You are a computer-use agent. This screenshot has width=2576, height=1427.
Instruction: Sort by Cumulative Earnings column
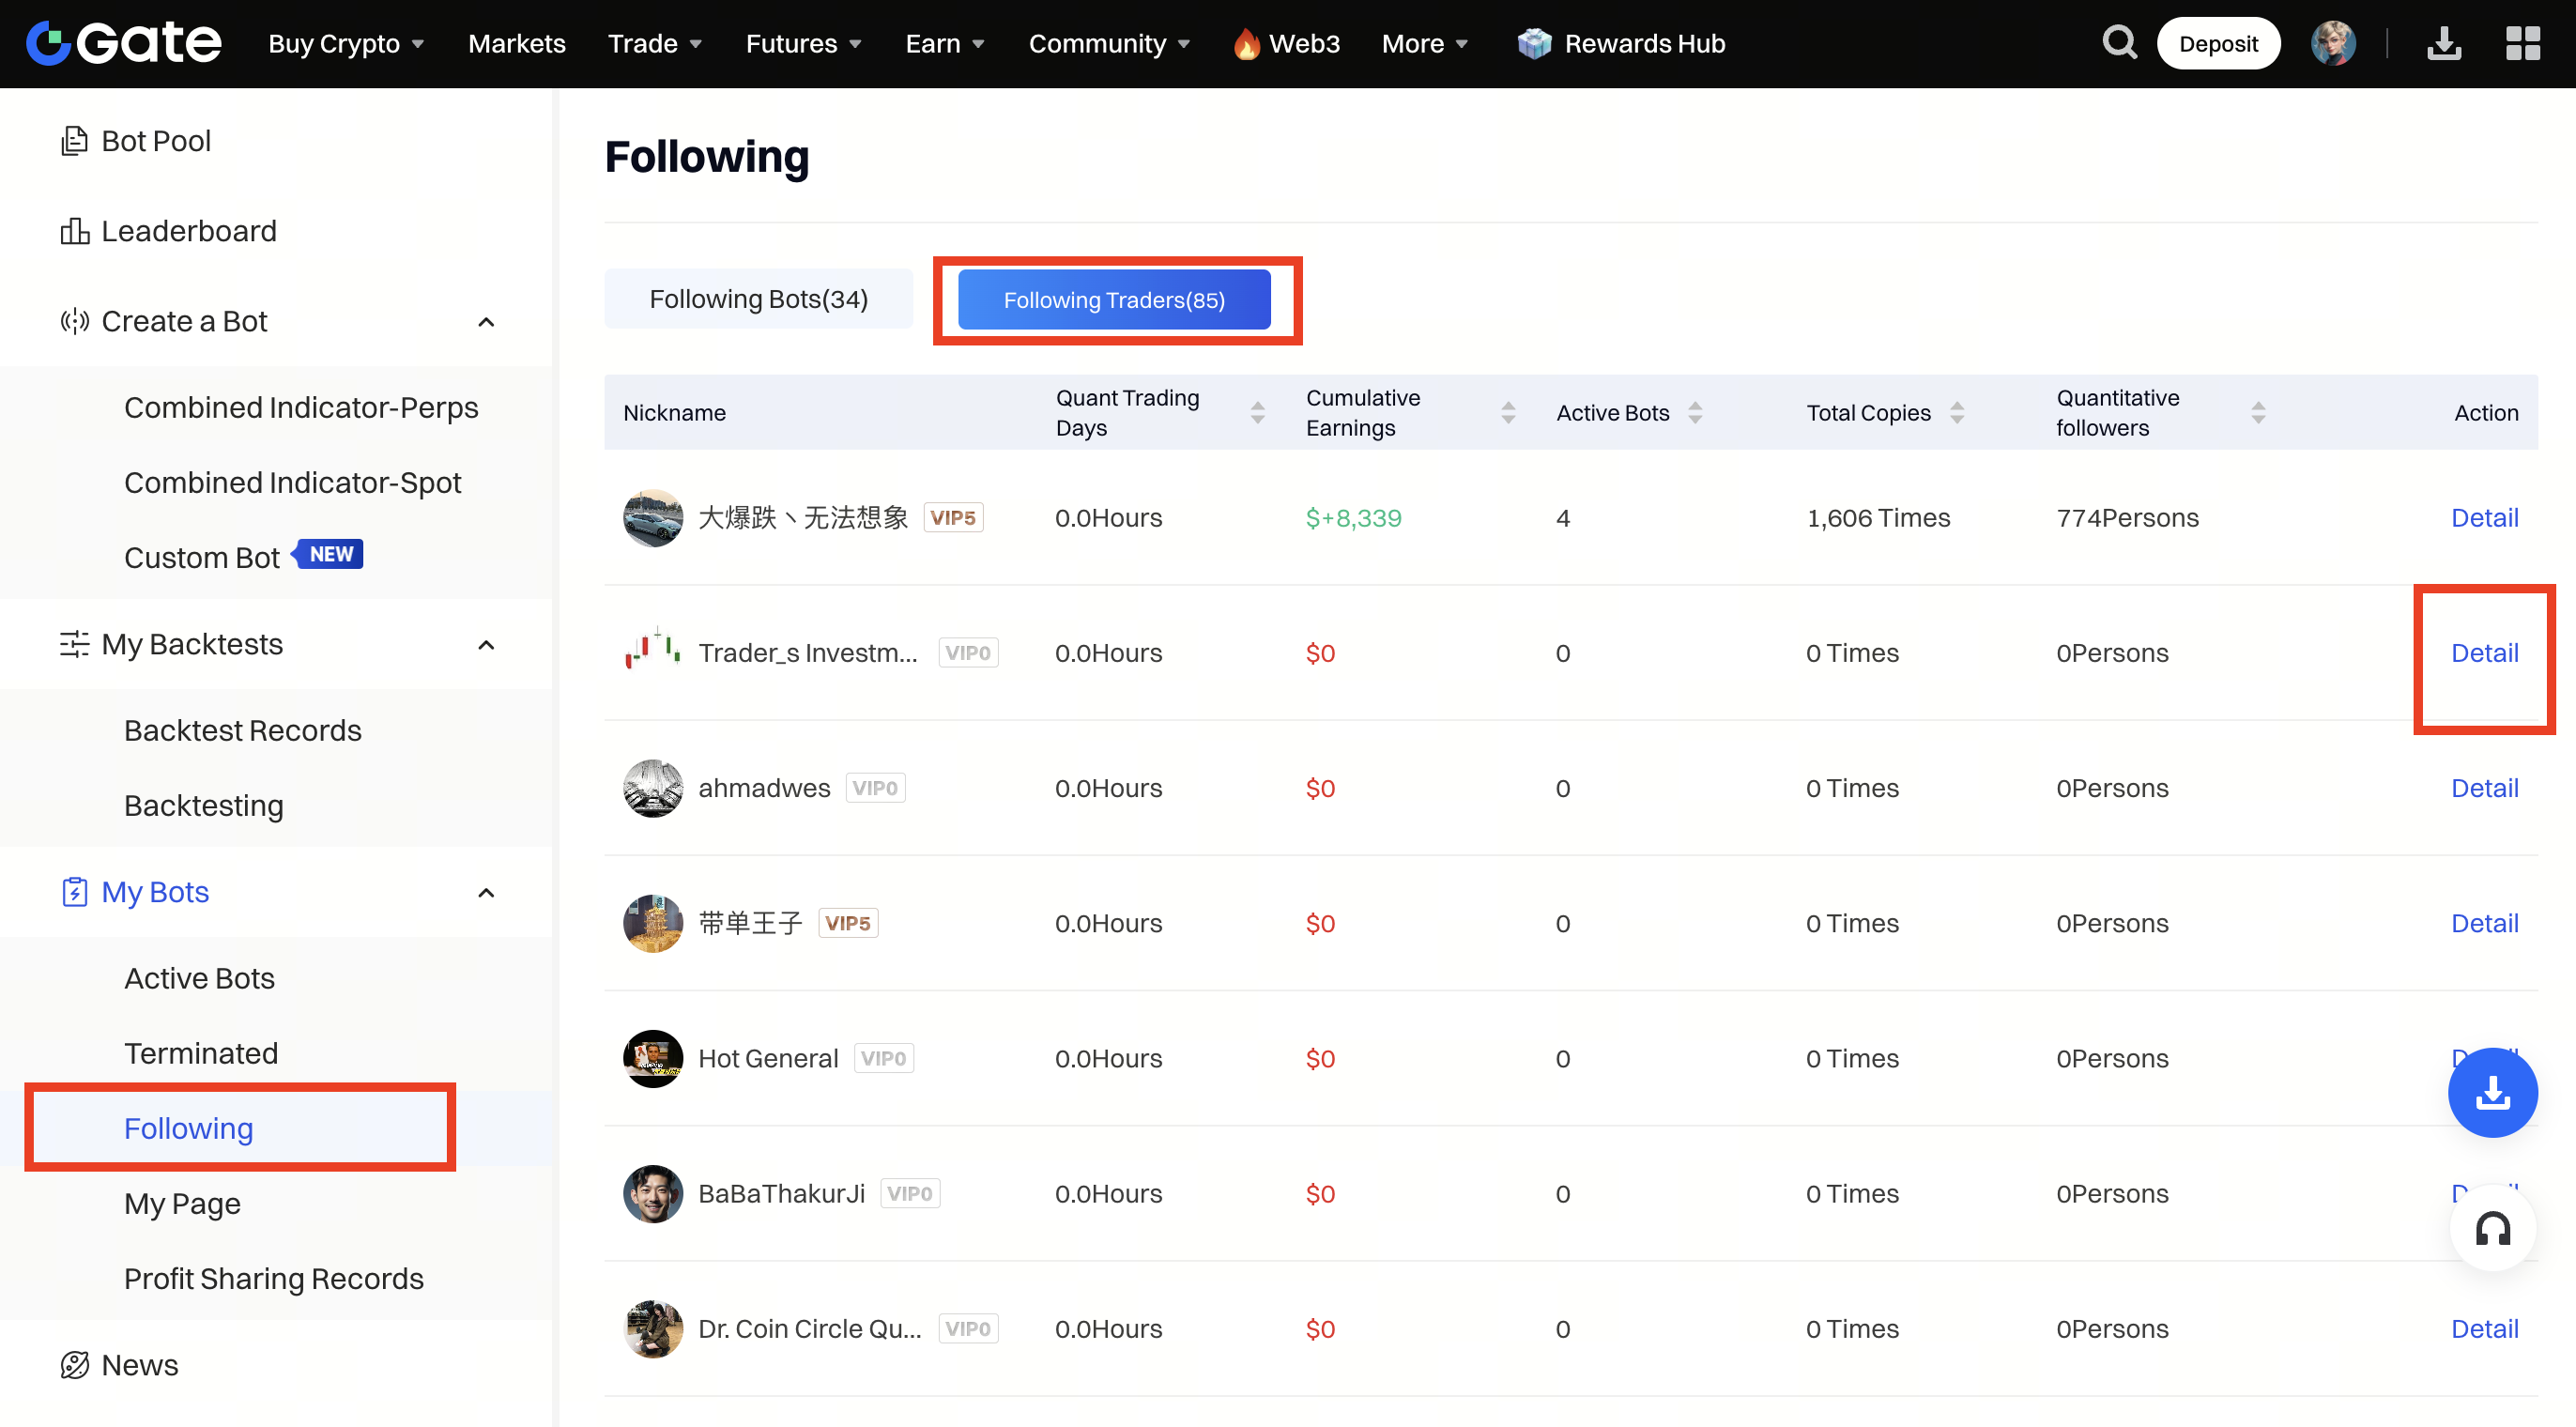[x=1507, y=412]
